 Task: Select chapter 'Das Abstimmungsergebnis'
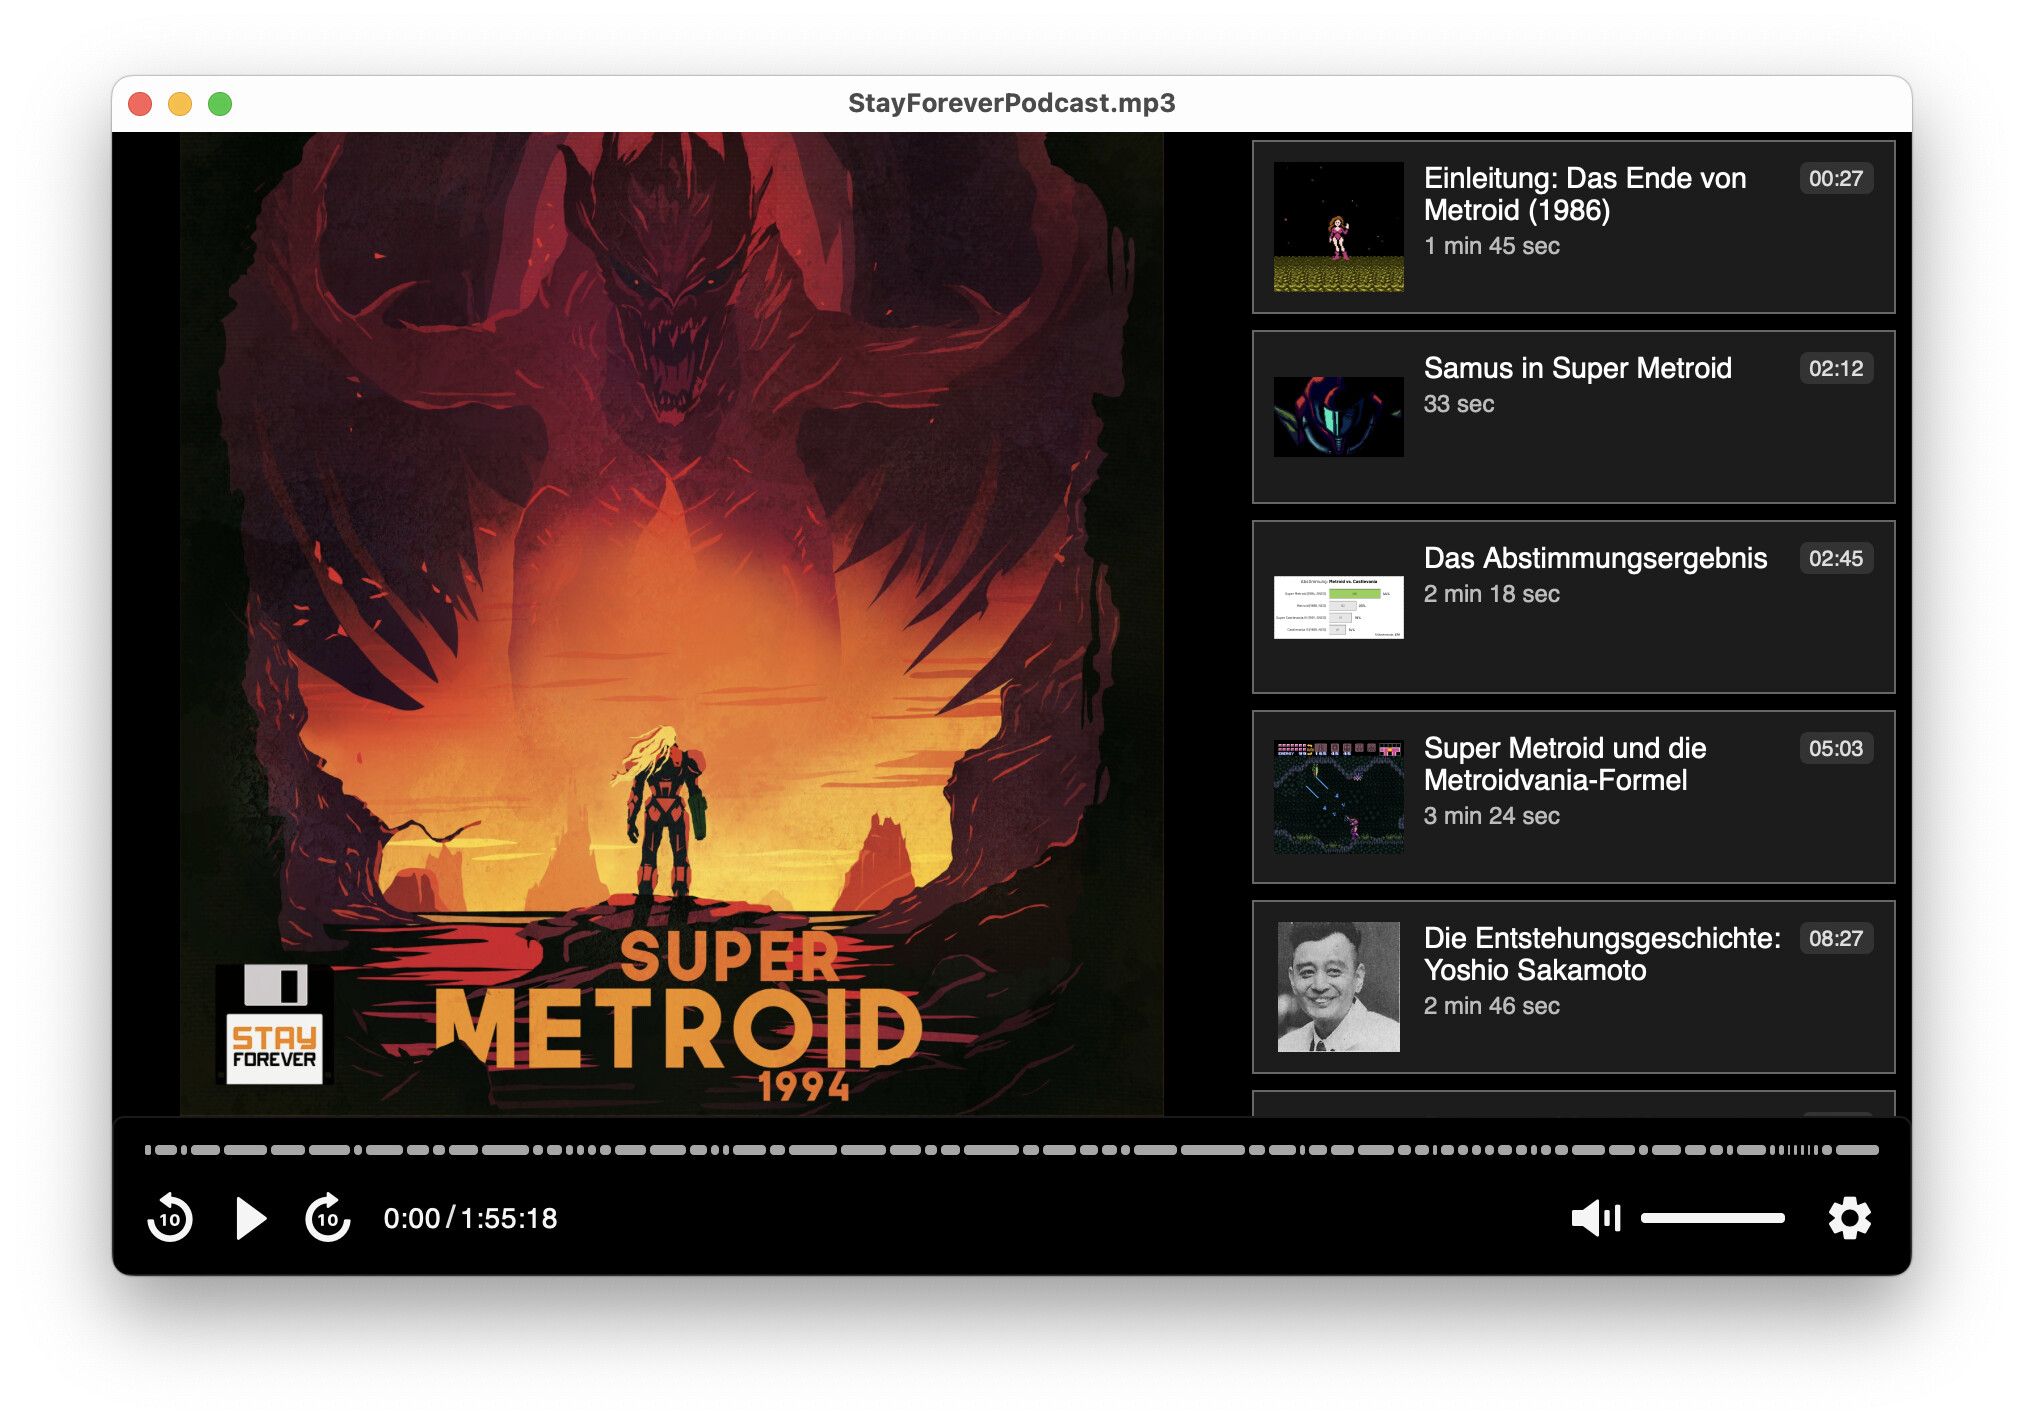point(1573,607)
